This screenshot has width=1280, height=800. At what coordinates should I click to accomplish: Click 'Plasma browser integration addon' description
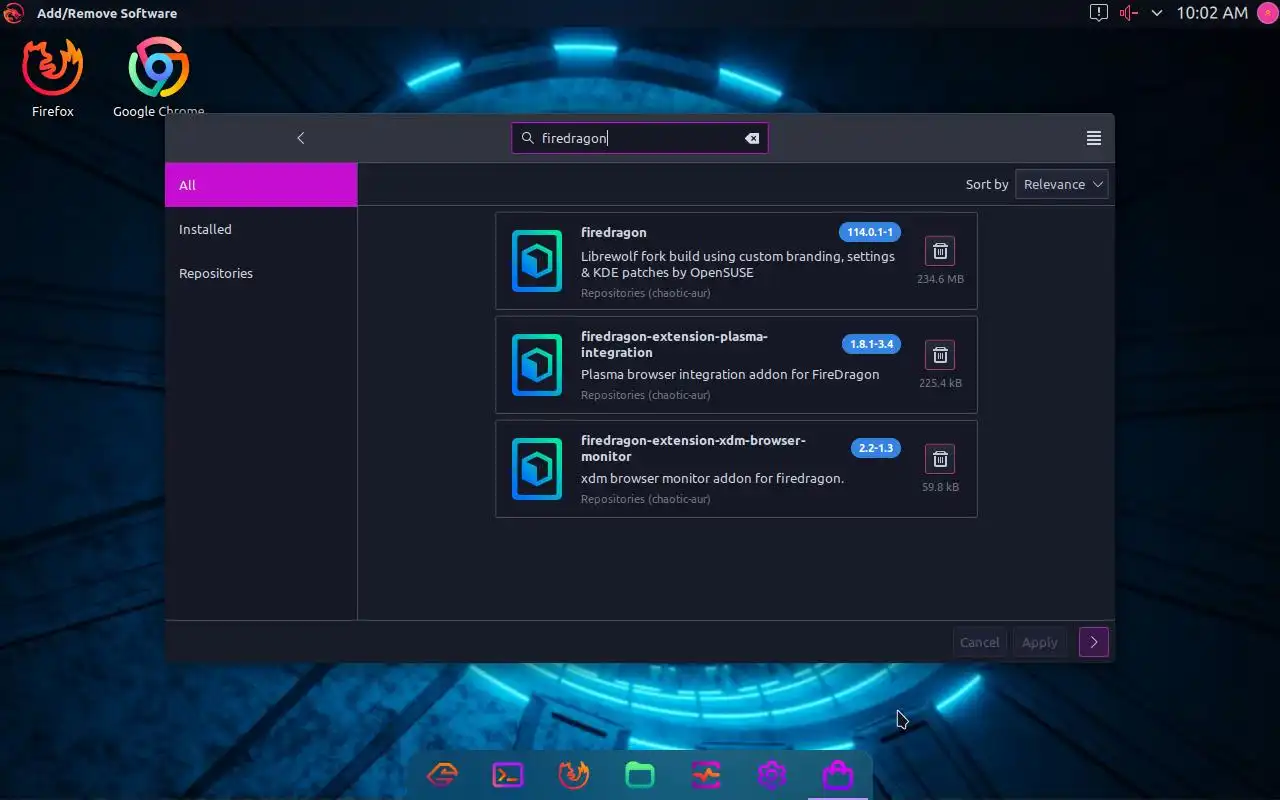click(730, 374)
